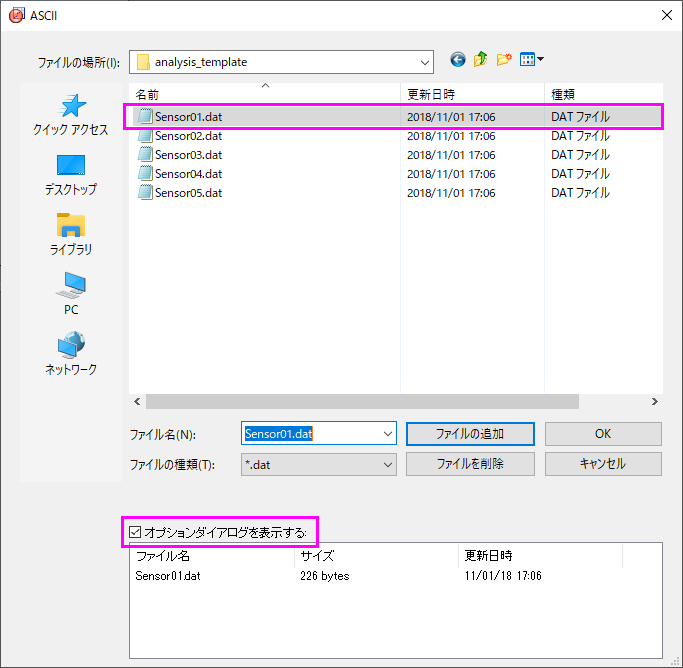This screenshot has width=683, height=668.
Task: Click the scroll-left arrow of file list
Action: pos(137,401)
